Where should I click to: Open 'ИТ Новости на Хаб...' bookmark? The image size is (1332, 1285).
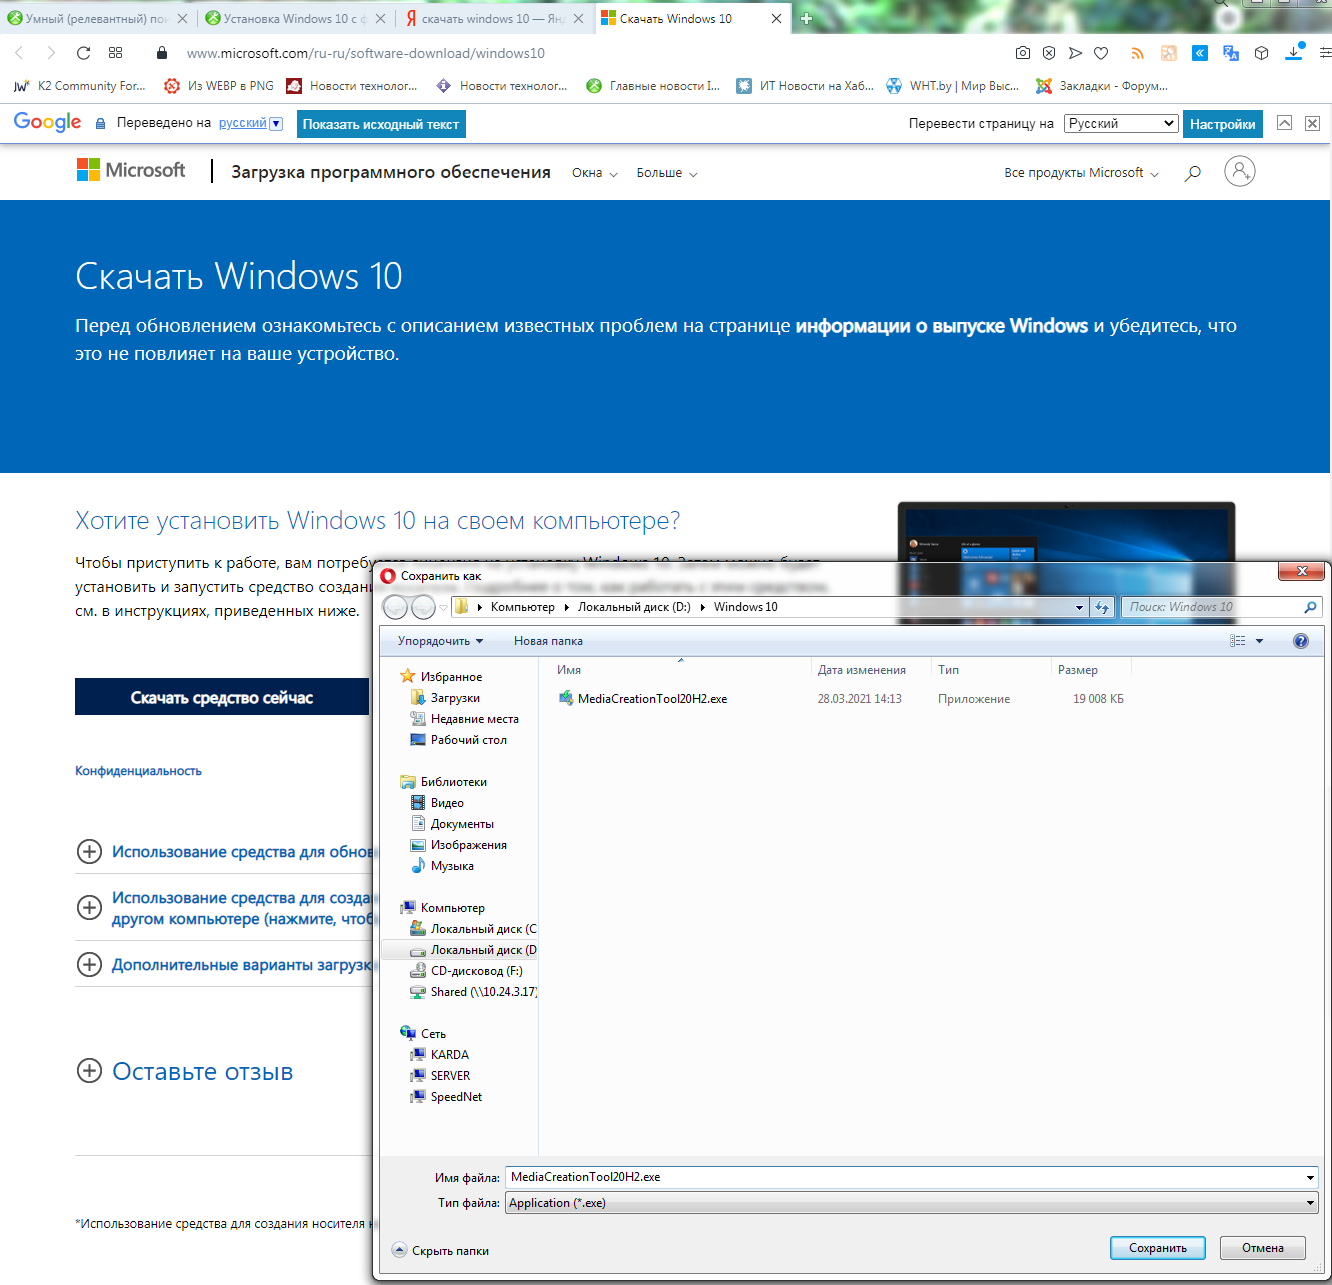805,86
